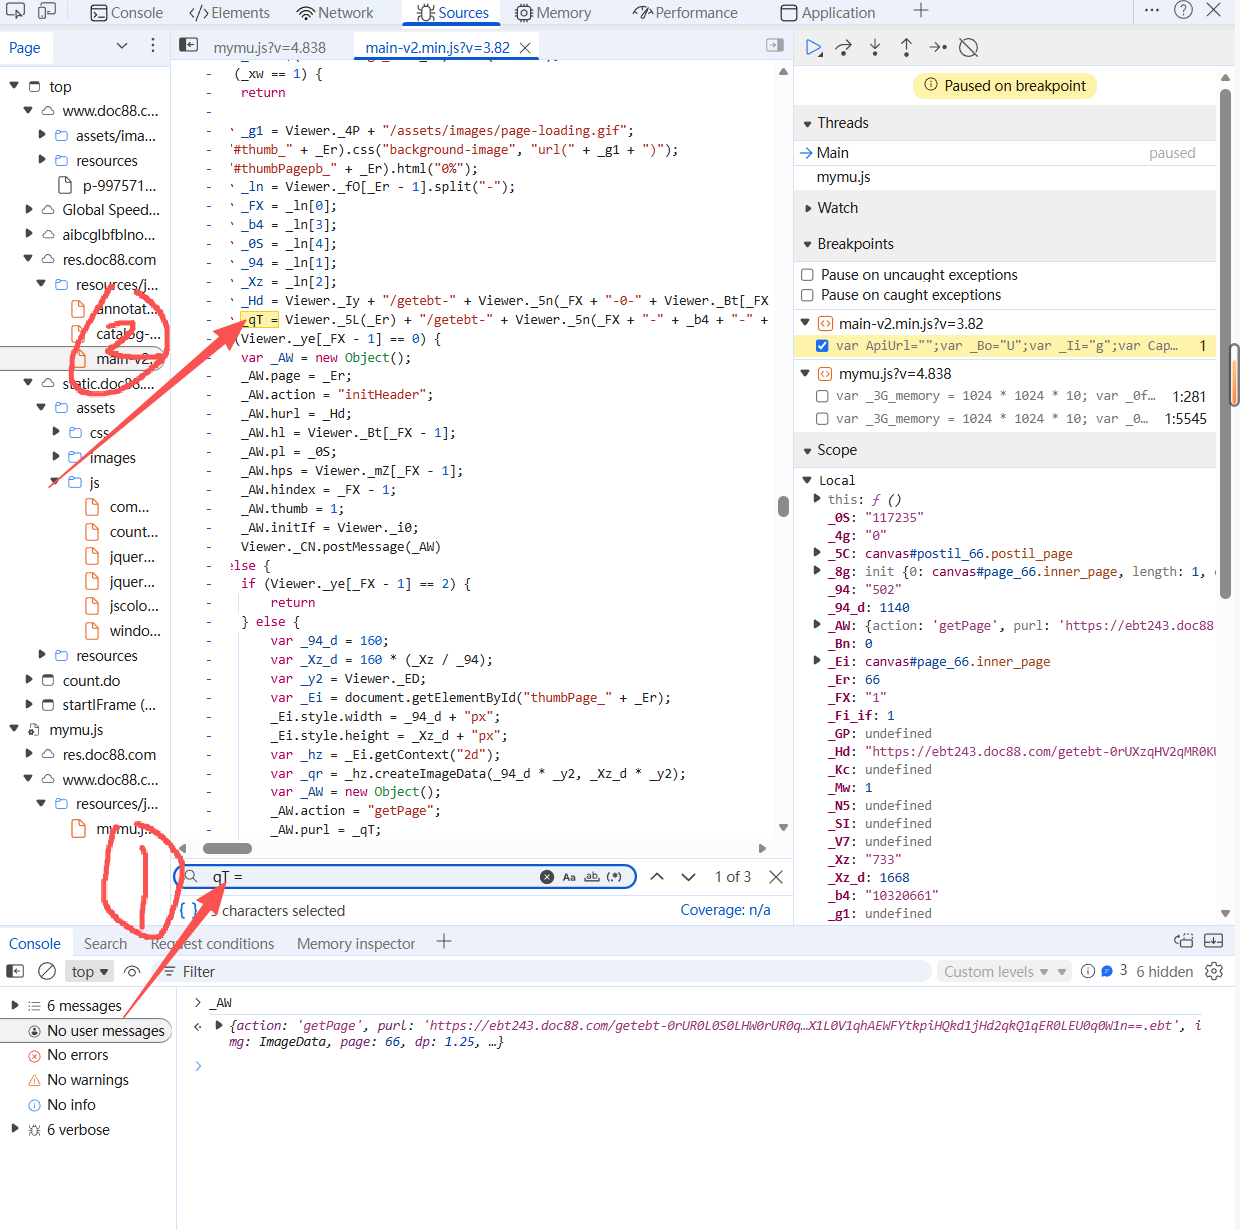Open console settings gear

click(x=1214, y=971)
